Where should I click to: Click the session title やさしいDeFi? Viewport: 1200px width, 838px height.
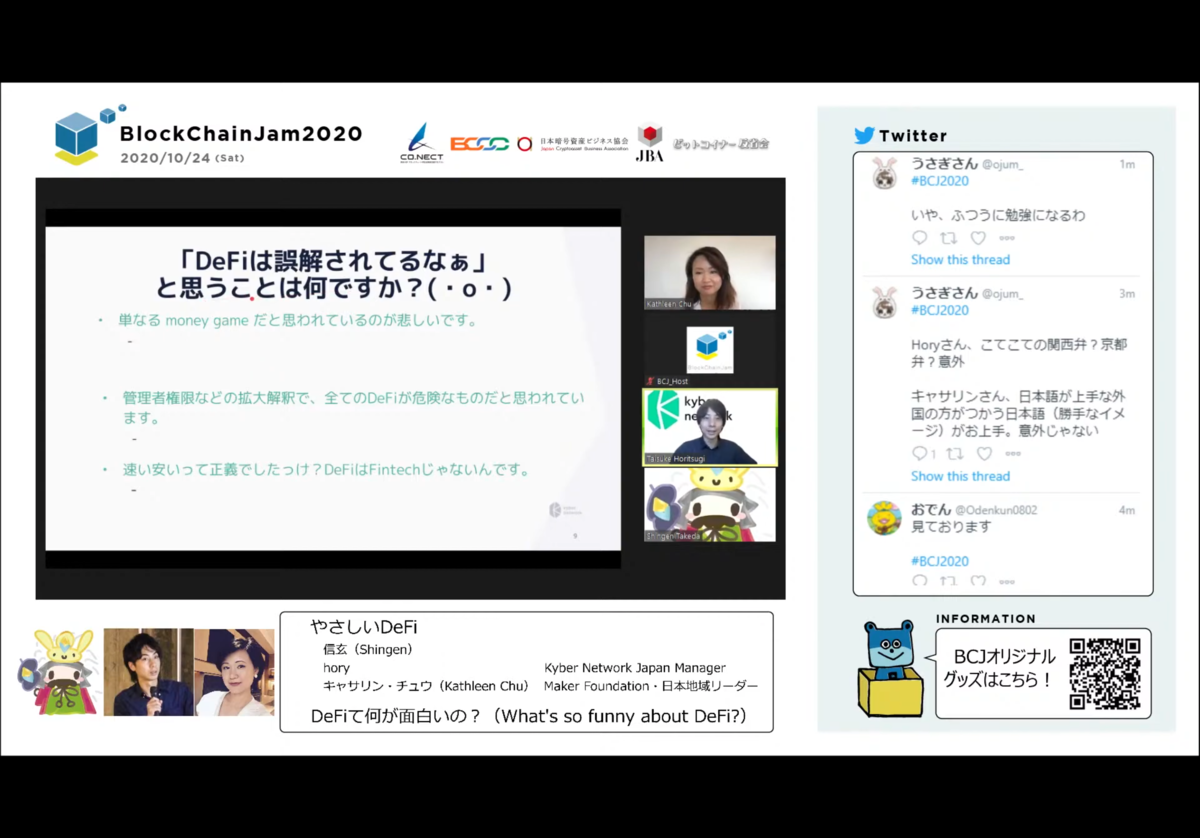tap(363, 627)
